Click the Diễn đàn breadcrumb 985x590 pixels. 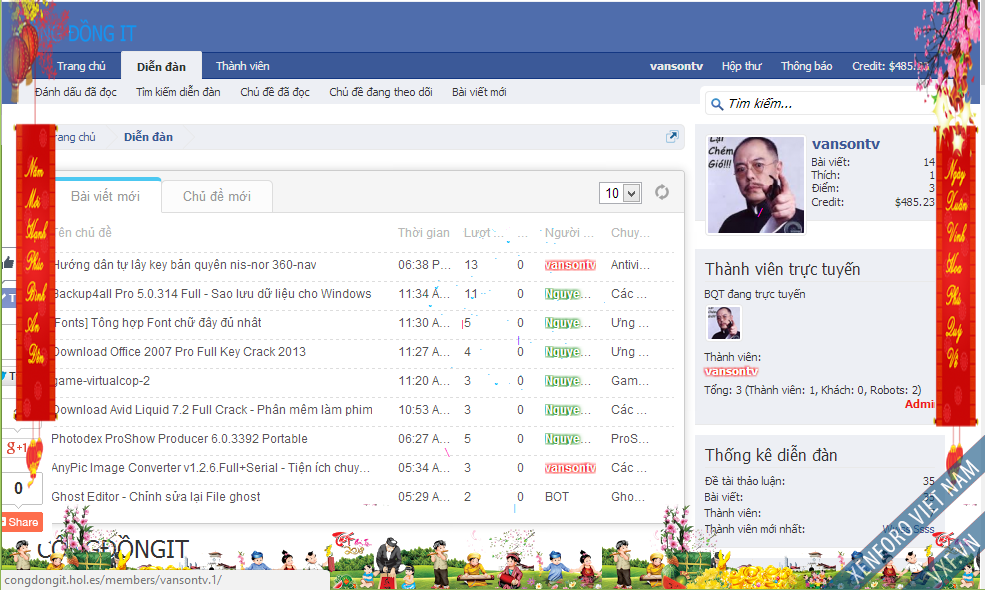tap(148, 137)
